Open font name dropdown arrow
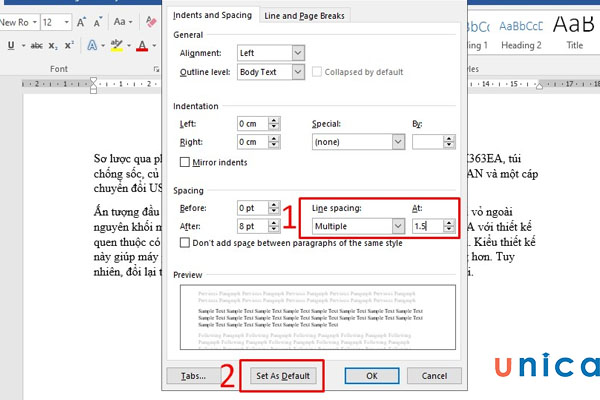 [34, 22]
